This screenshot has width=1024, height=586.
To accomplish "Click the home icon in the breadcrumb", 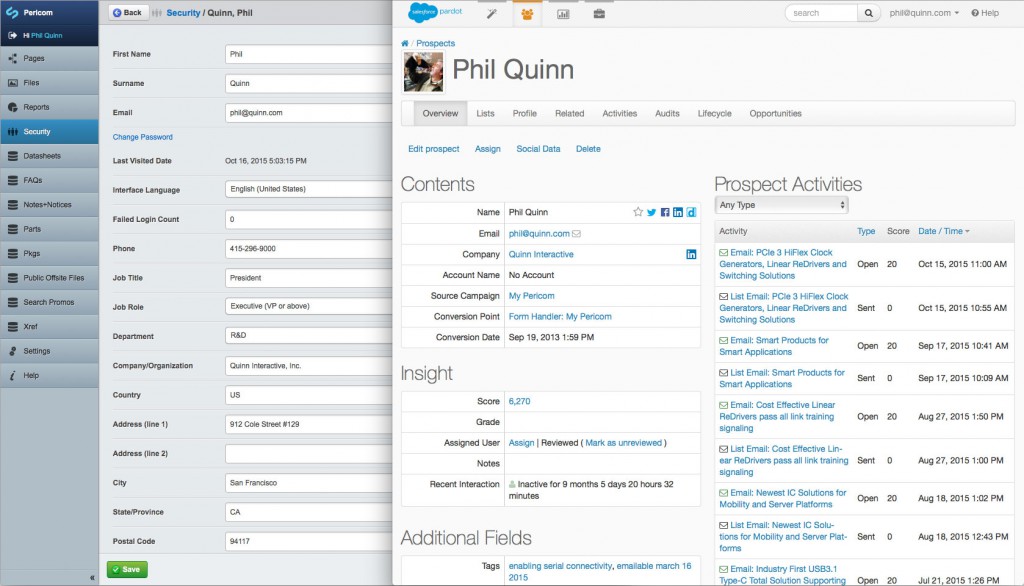I will coord(405,44).
